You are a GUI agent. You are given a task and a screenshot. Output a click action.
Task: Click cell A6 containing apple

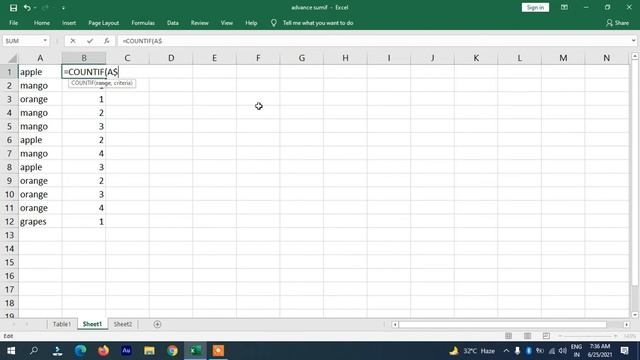coord(40,140)
